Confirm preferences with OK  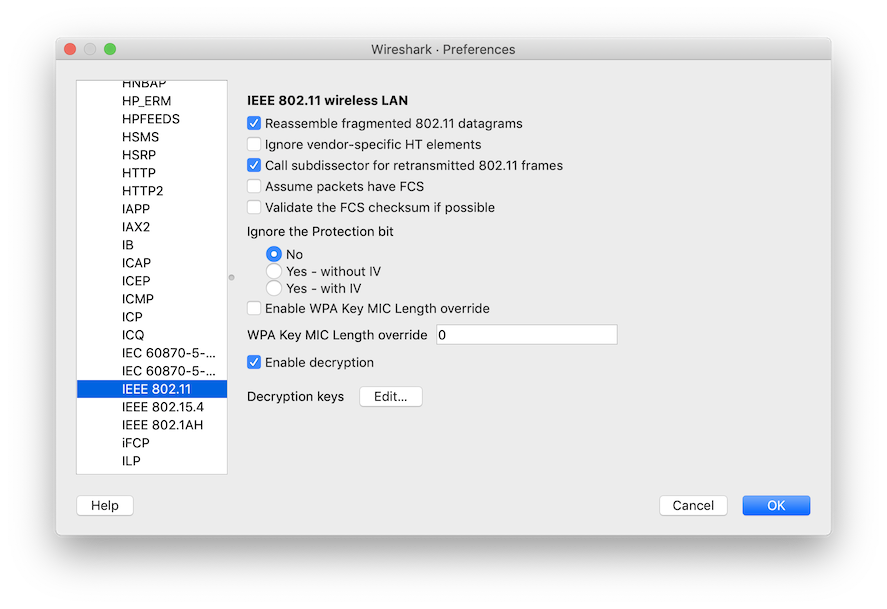pyautogui.click(x=776, y=505)
